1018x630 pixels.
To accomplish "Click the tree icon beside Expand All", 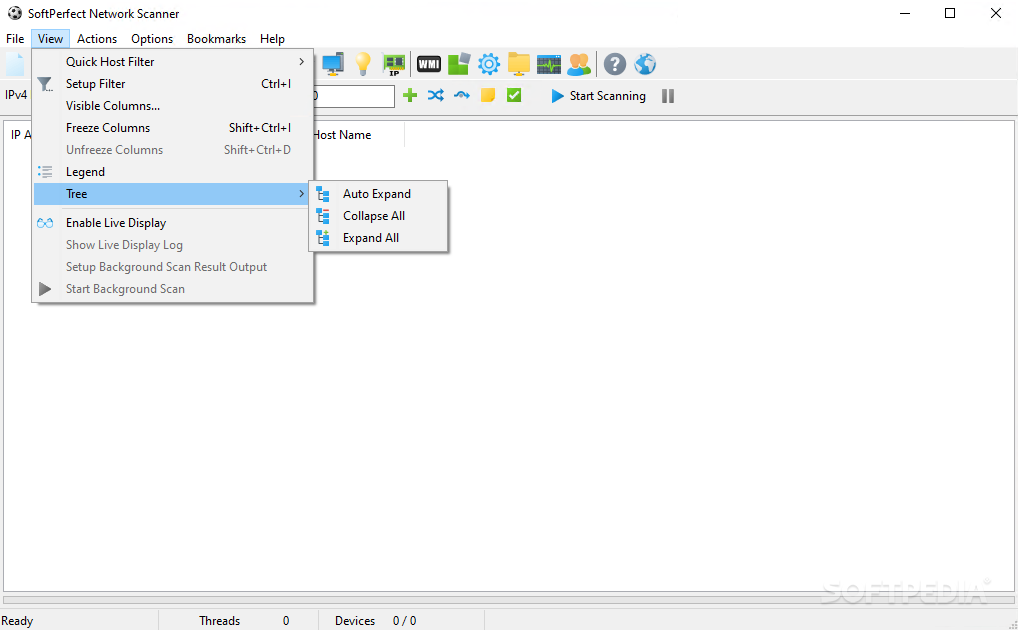I will 323,238.
